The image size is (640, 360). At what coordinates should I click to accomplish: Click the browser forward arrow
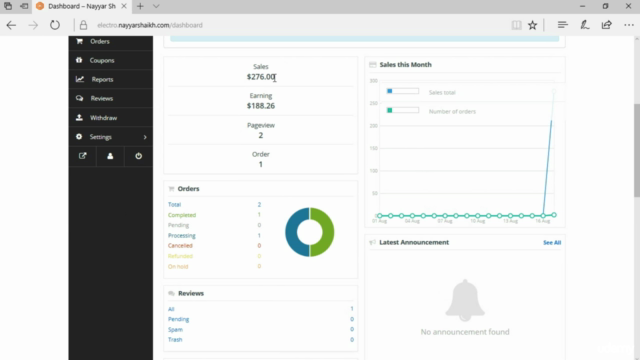click(x=33, y=25)
